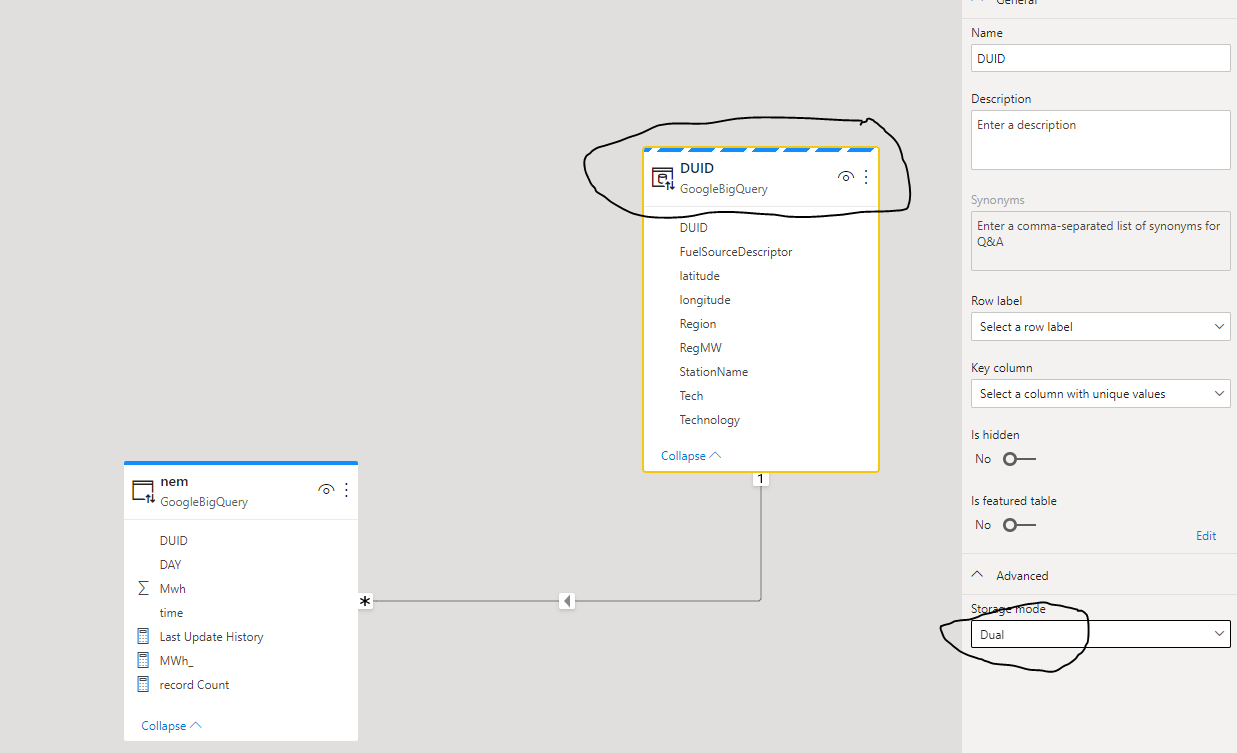Viewport: 1237px width, 753px height.
Task: Click the DUID table storage icon
Action: [x=662, y=178]
